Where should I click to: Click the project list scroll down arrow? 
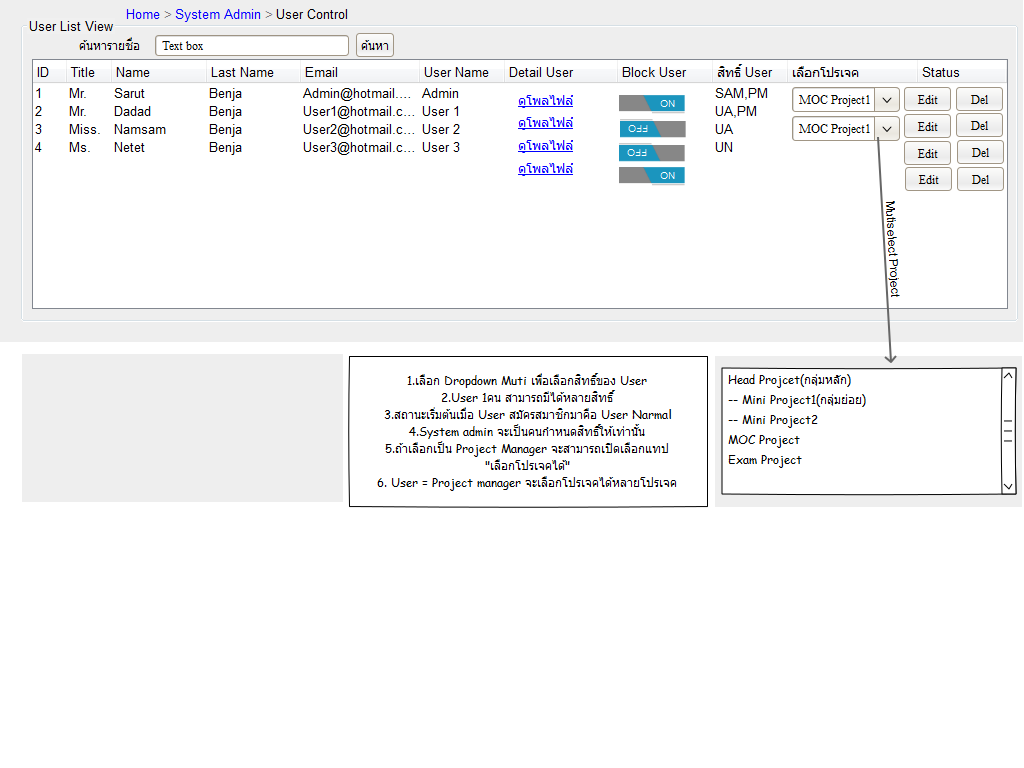pyautogui.click(x=1008, y=486)
